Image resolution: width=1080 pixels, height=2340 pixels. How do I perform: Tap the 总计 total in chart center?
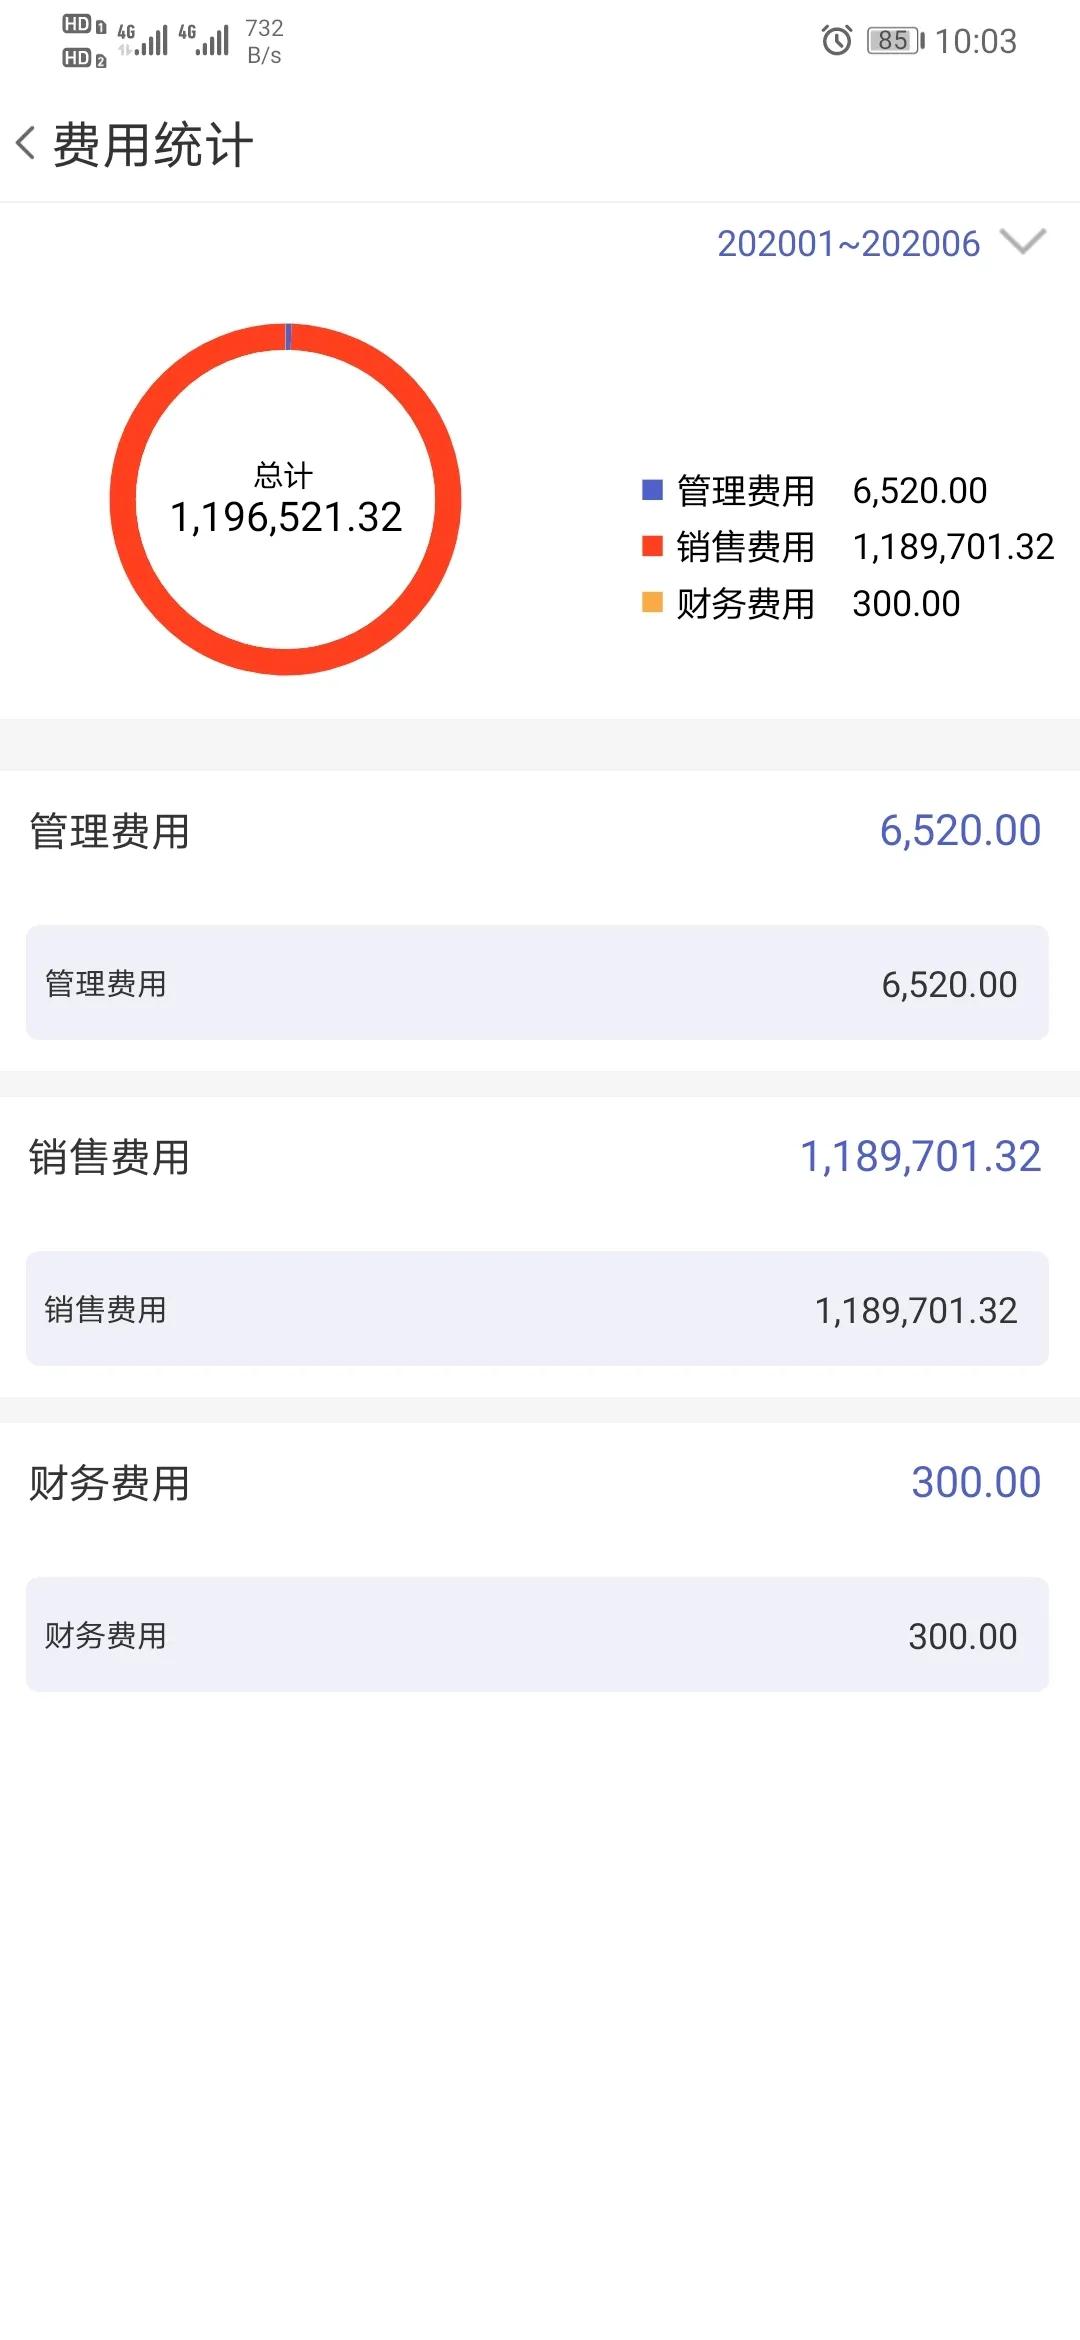tap(286, 499)
